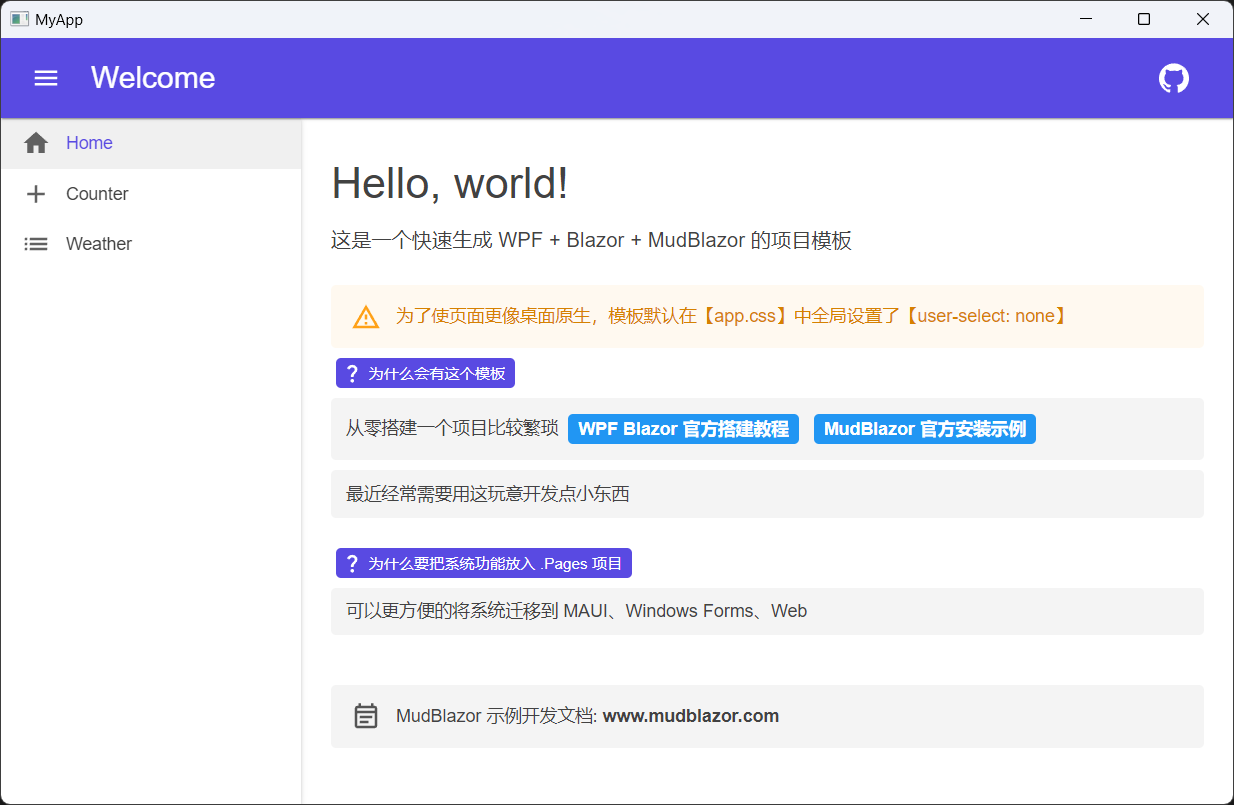Viewport: 1234px width, 805px height.
Task: Click the 为什么会有这个模板 chip
Action: [425, 374]
